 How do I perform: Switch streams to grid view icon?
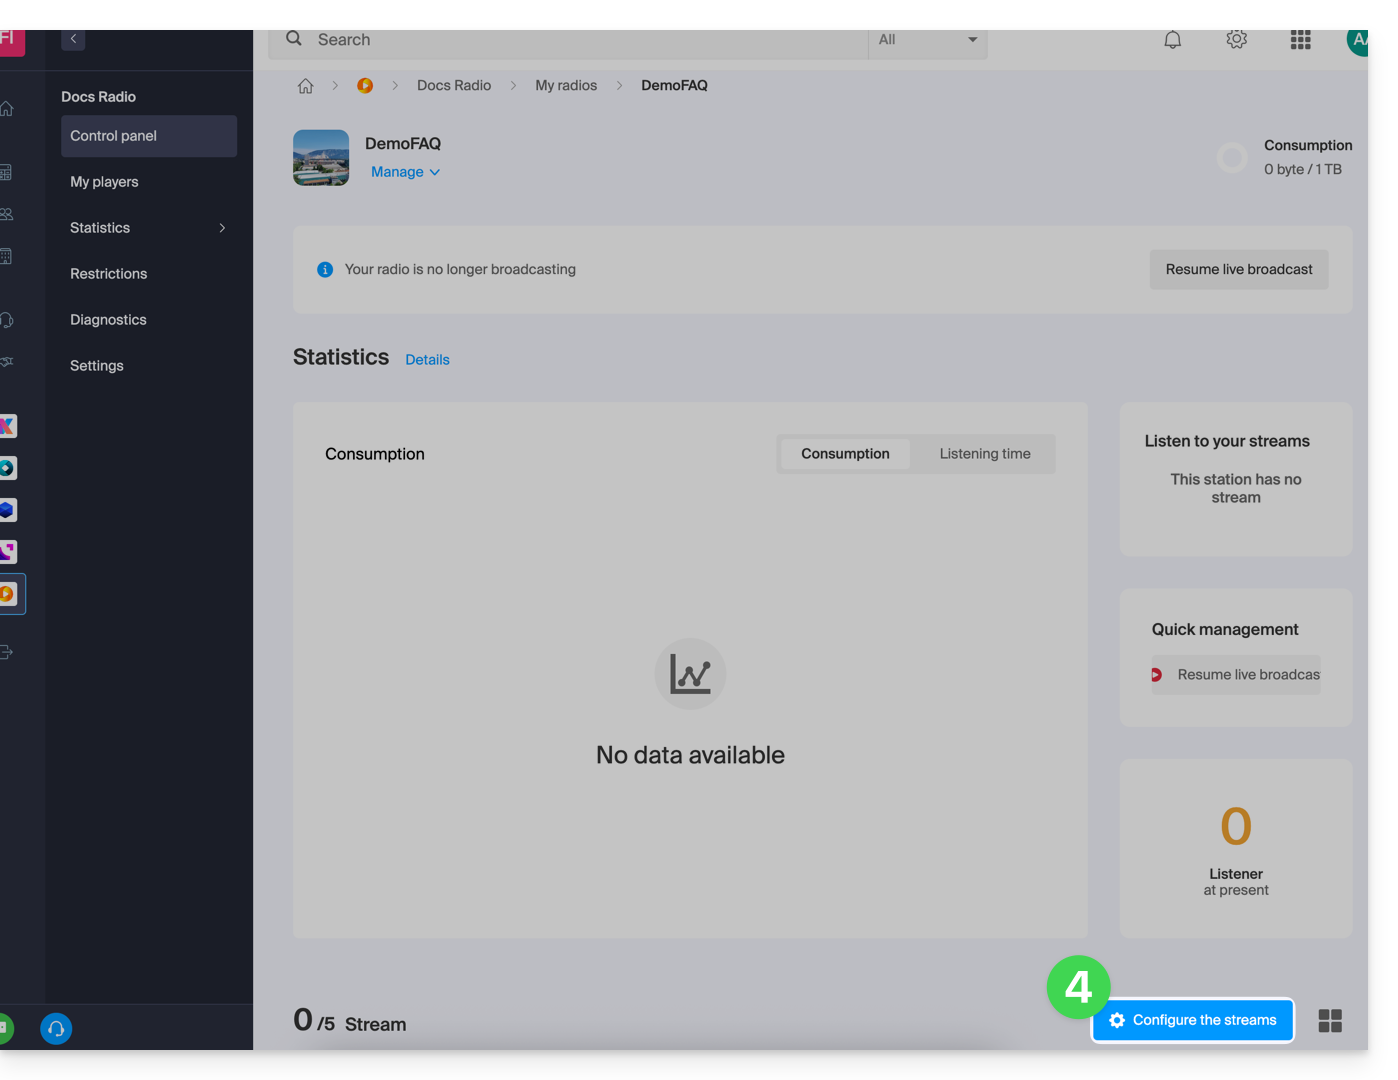1330,1020
